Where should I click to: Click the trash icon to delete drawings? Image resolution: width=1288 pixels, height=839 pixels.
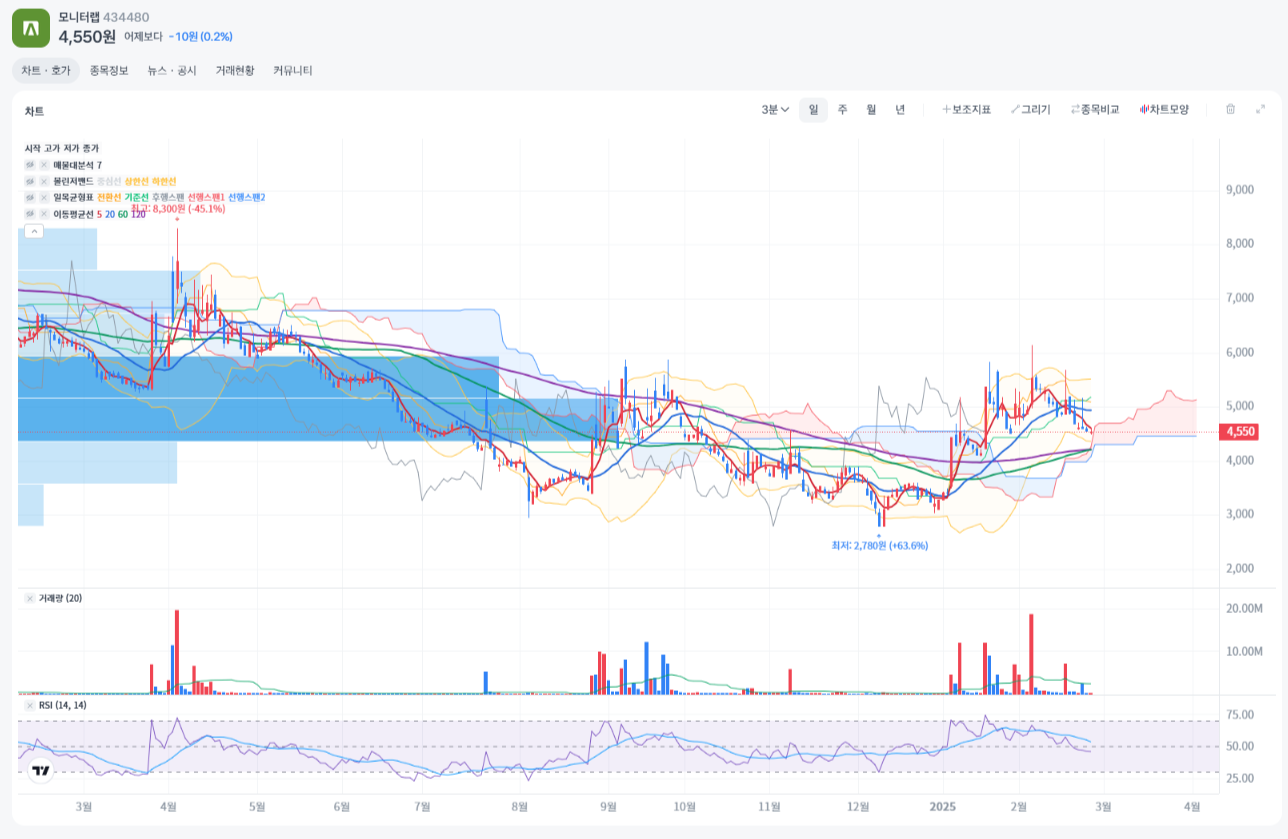pyautogui.click(x=1231, y=109)
